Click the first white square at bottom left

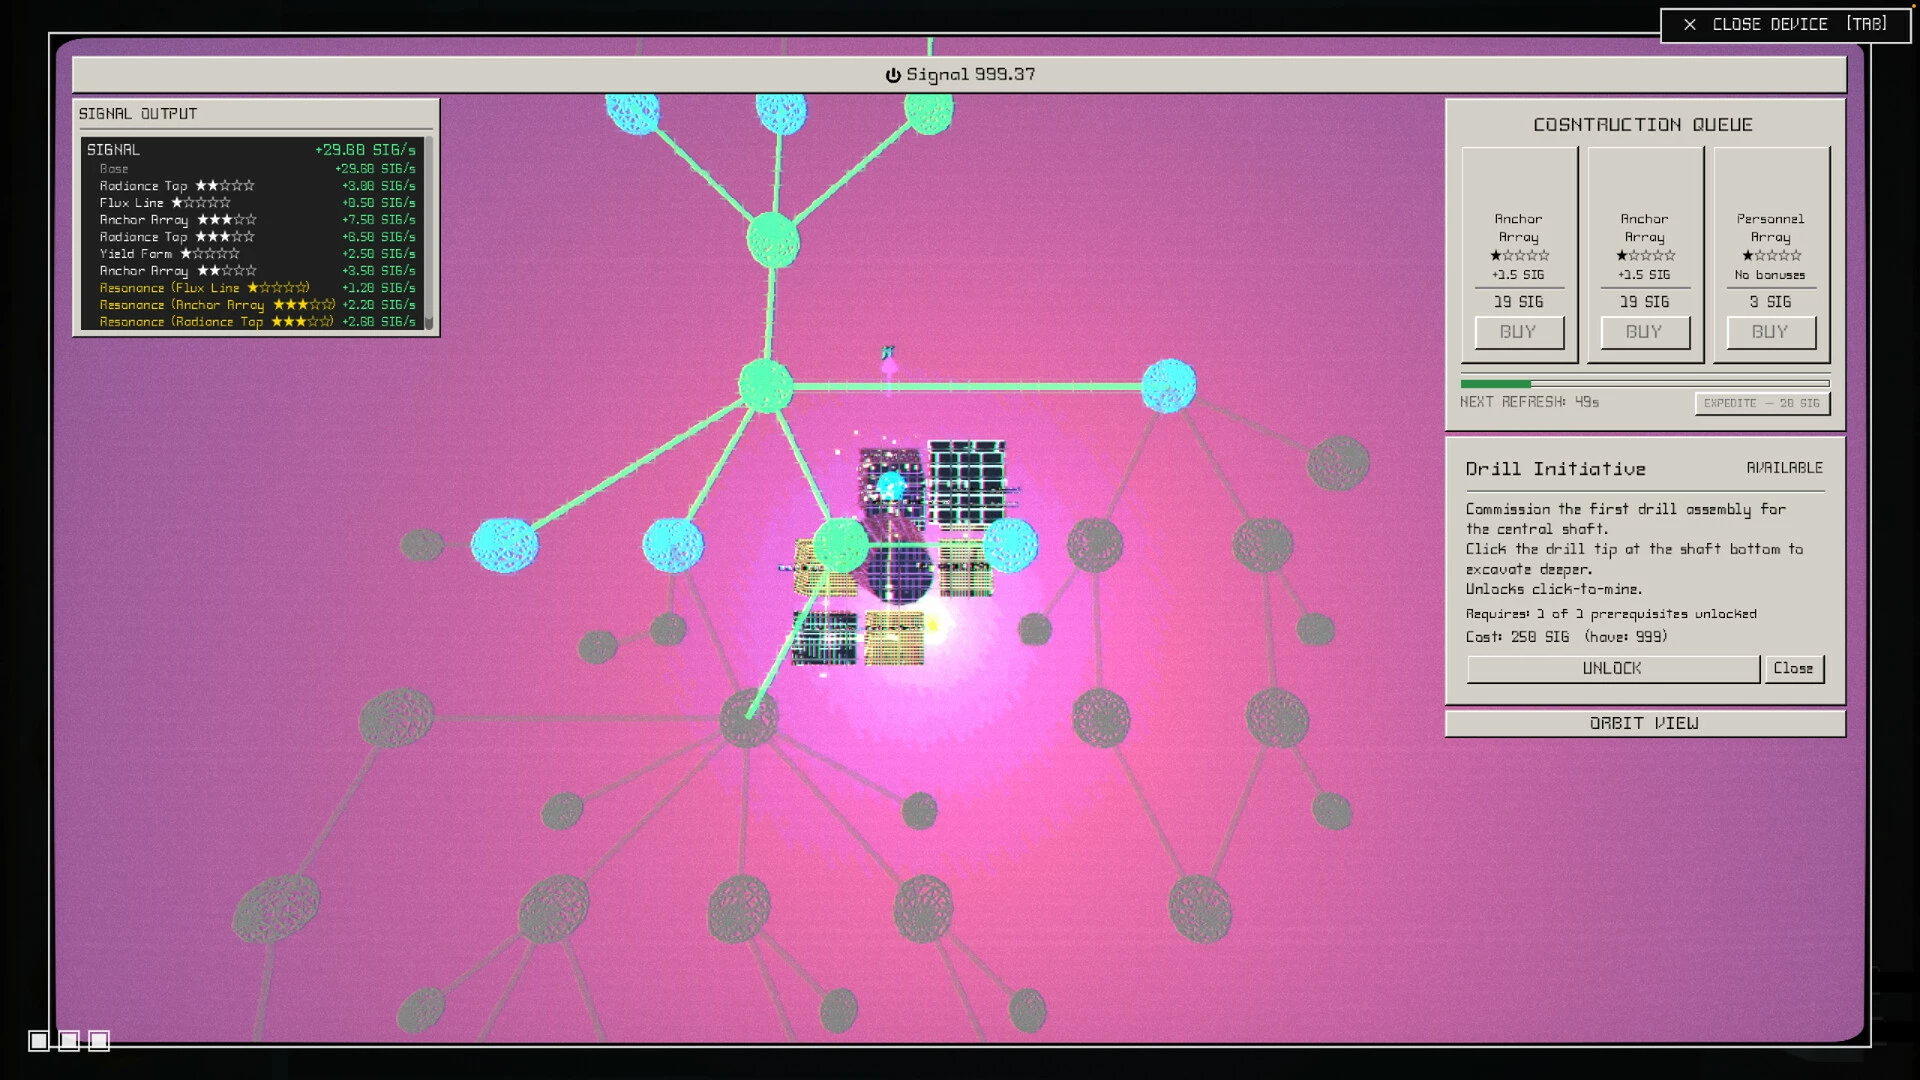point(38,1041)
